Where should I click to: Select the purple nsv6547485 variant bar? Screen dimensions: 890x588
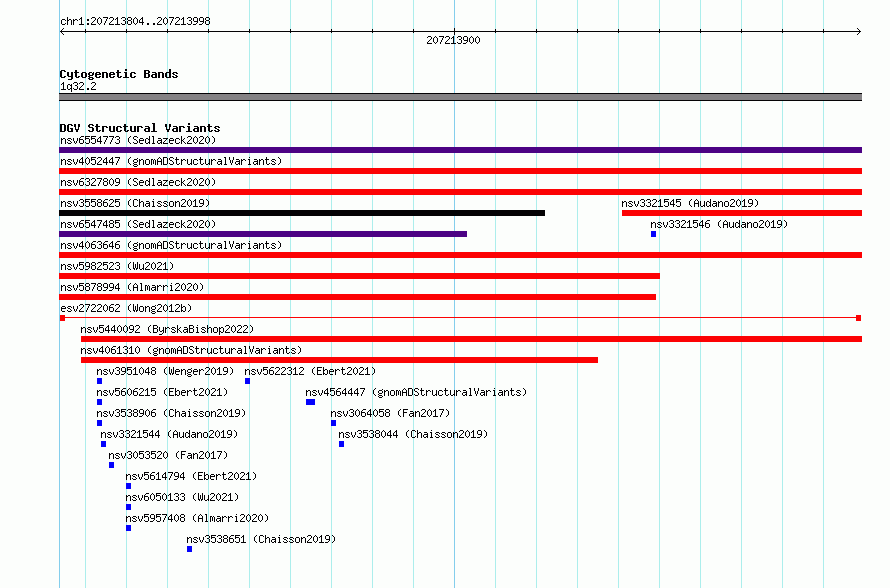[x=263, y=234]
